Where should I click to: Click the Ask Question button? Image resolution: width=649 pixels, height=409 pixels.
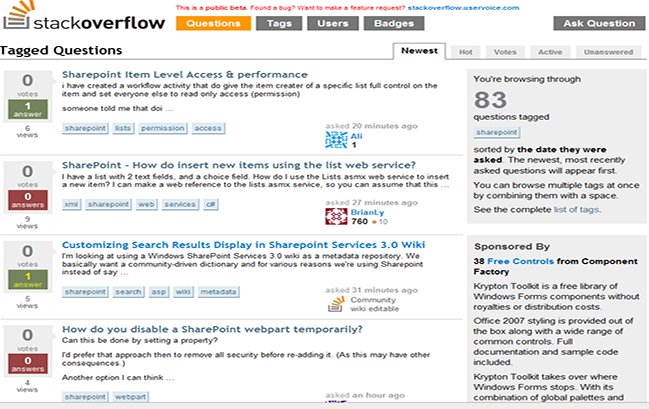coord(599,23)
